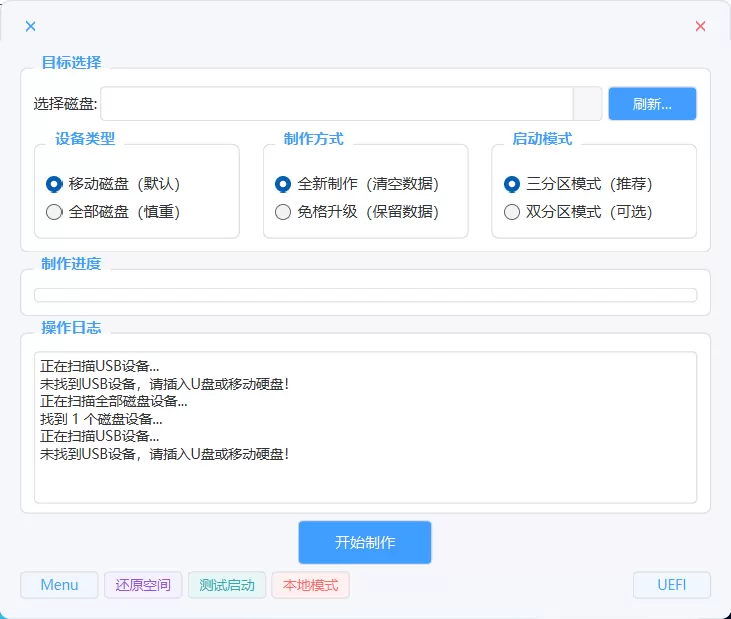This screenshot has height=619, width=731.
Task: Switch to 本地模式 local mode
Action: [310, 585]
